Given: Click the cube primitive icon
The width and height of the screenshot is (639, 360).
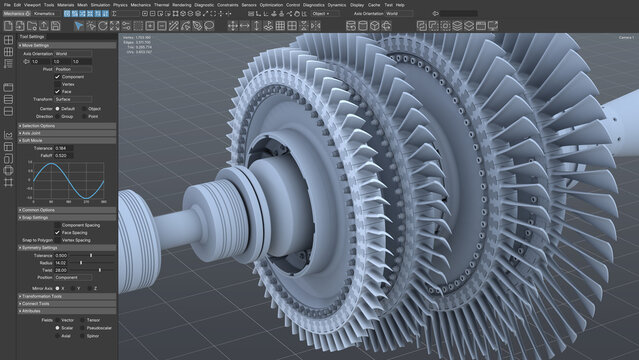Looking at the screenshot, I should (375, 26).
